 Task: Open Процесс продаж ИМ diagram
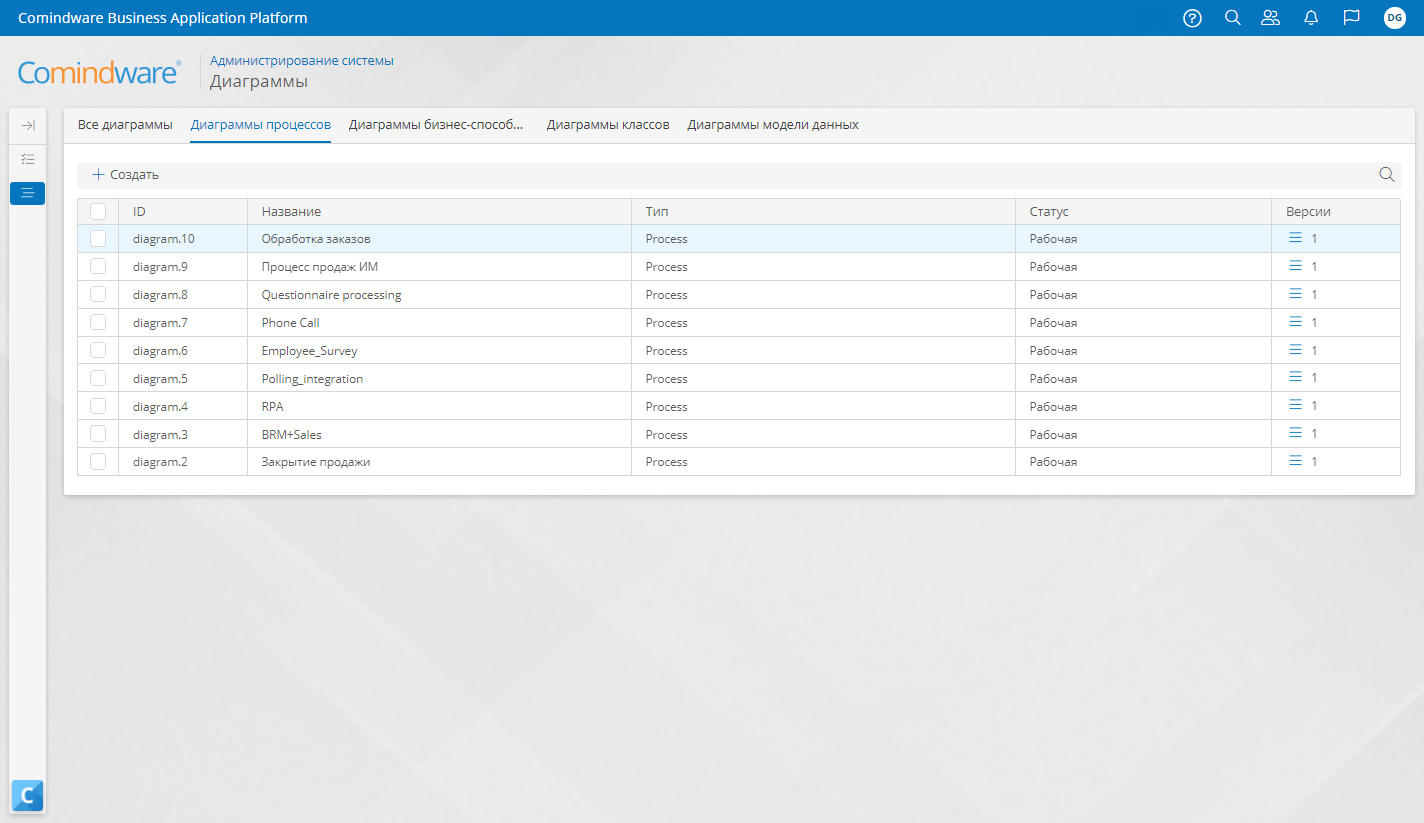pyautogui.click(x=320, y=267)
